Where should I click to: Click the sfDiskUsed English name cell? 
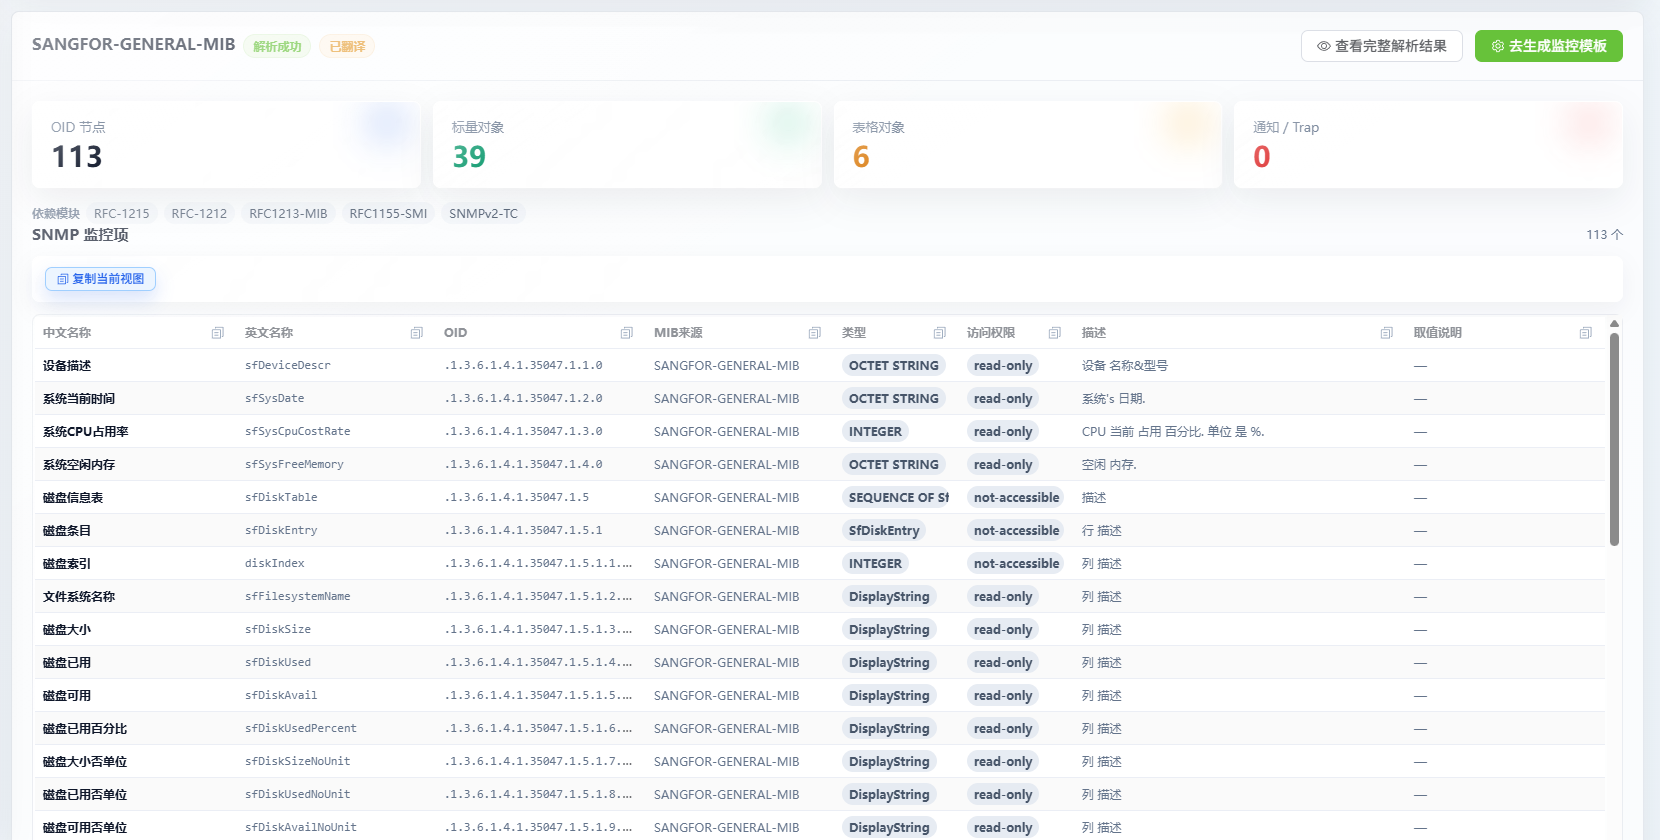[278, 663]
